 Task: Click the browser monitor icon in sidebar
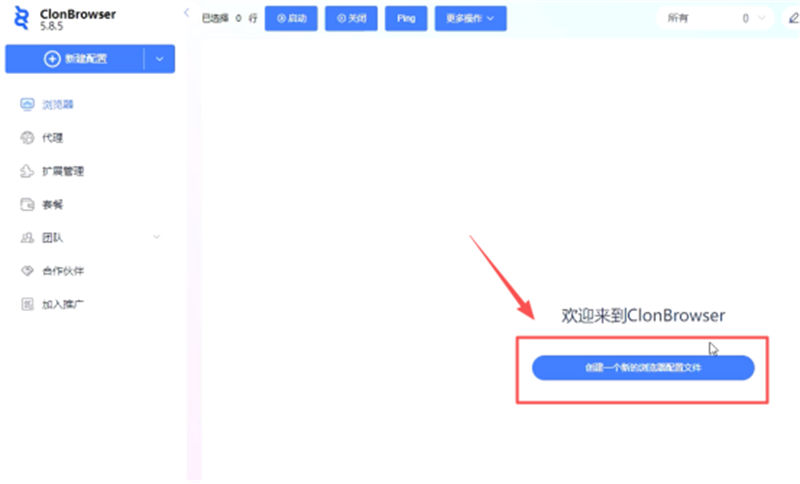coord(27,105)
